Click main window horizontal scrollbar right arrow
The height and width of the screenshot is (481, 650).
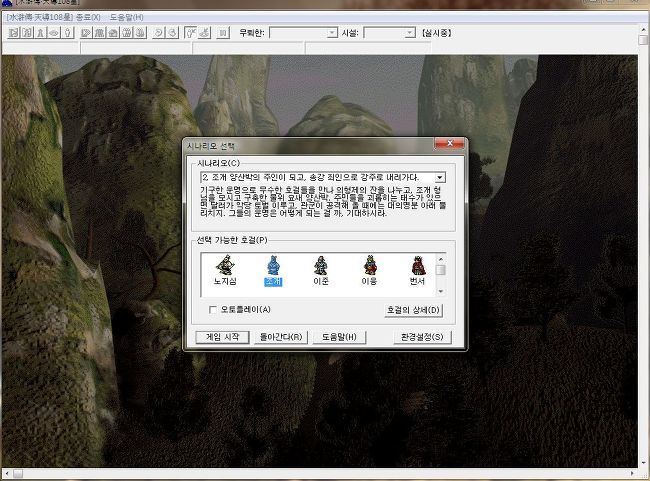pos(632,473)
